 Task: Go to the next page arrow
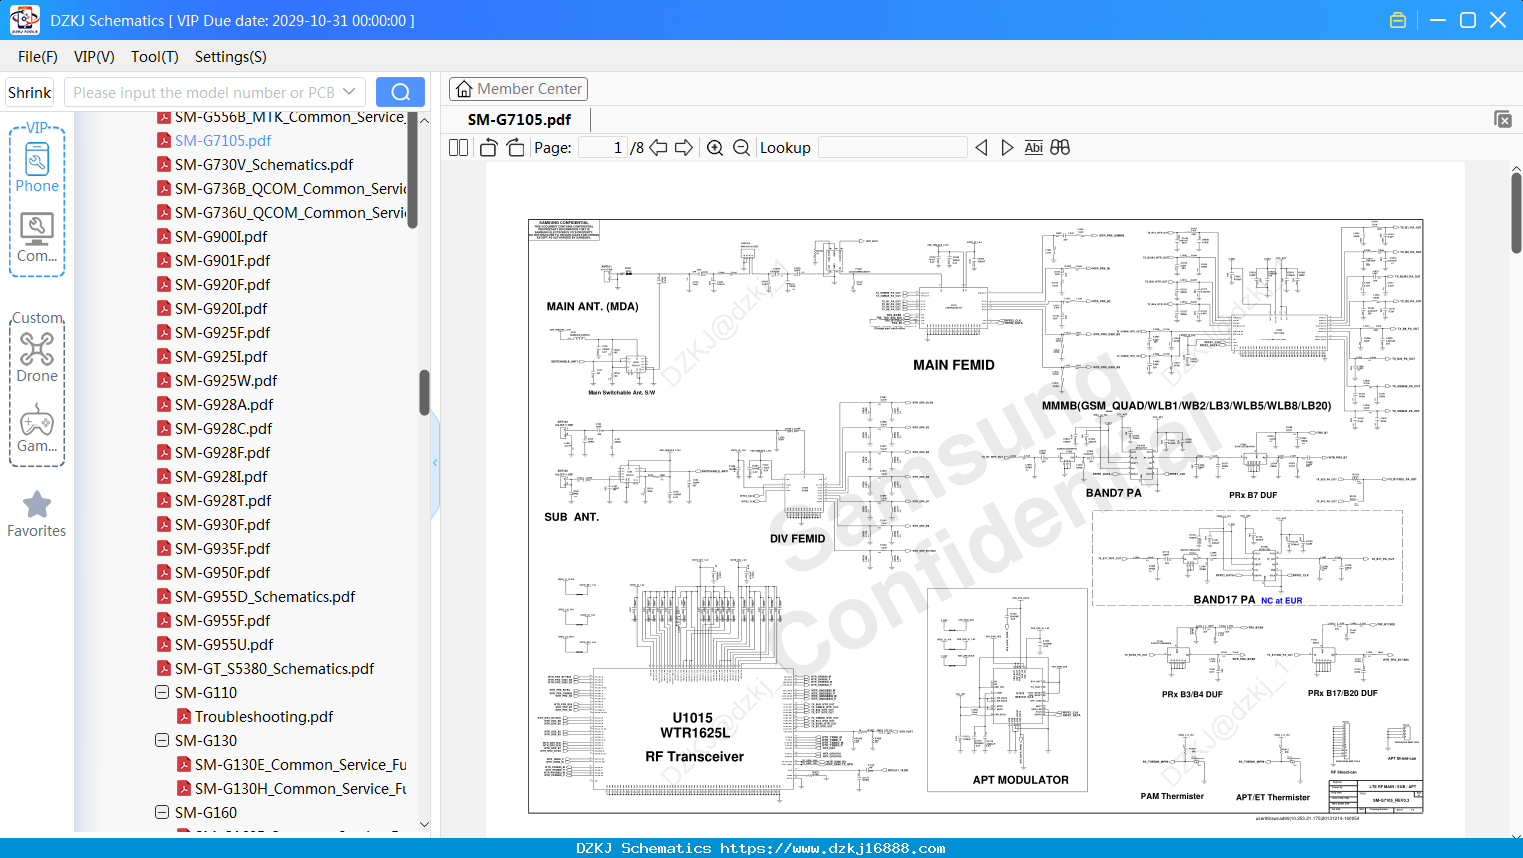point(684,147)
